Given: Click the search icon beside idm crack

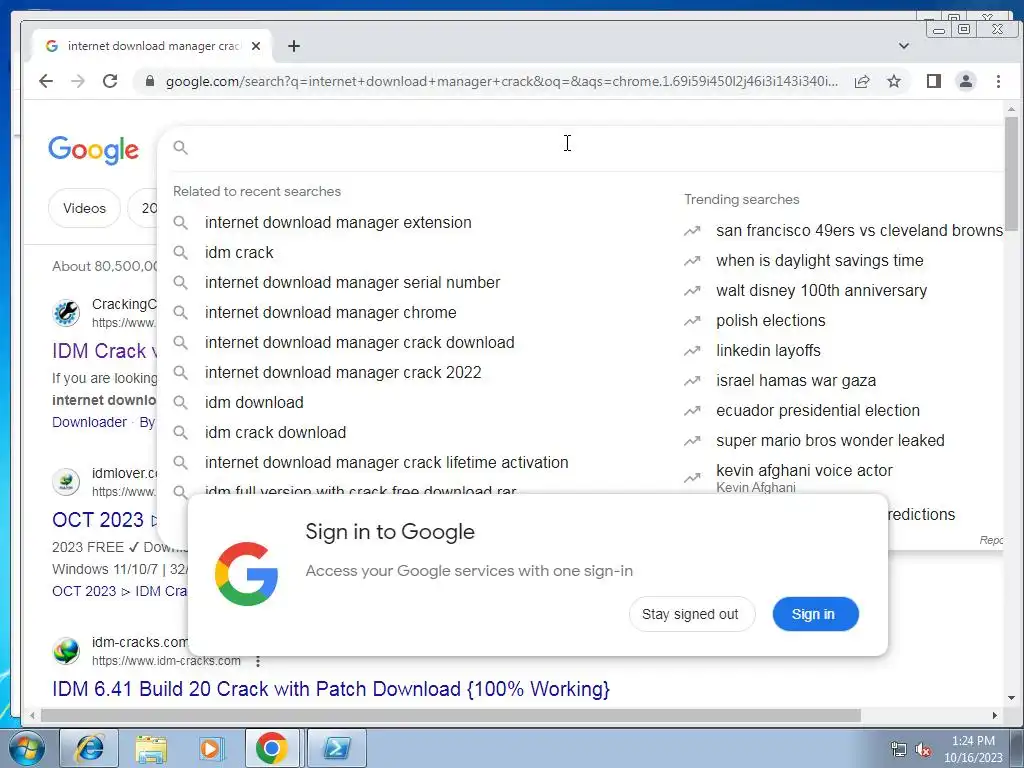Looking at the screenshot, I should pos(180,253).
